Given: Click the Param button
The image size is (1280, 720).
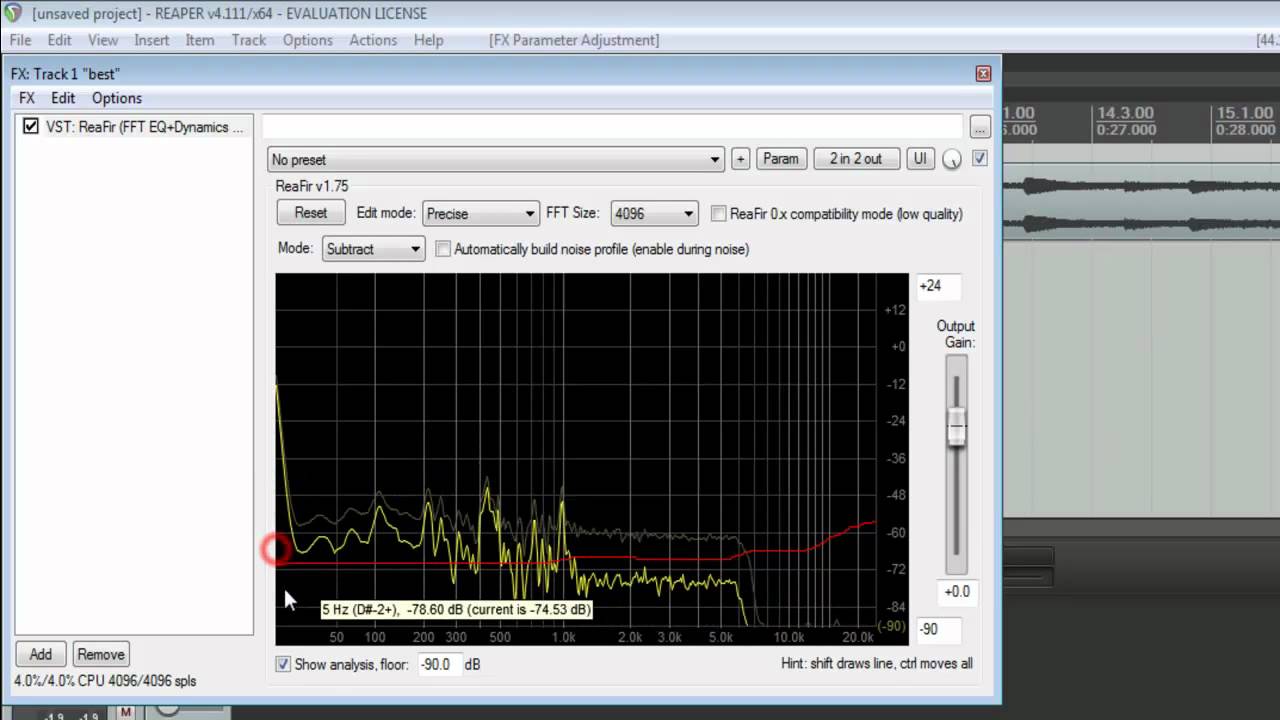Looking at the screenshot, I should [780, 159].
